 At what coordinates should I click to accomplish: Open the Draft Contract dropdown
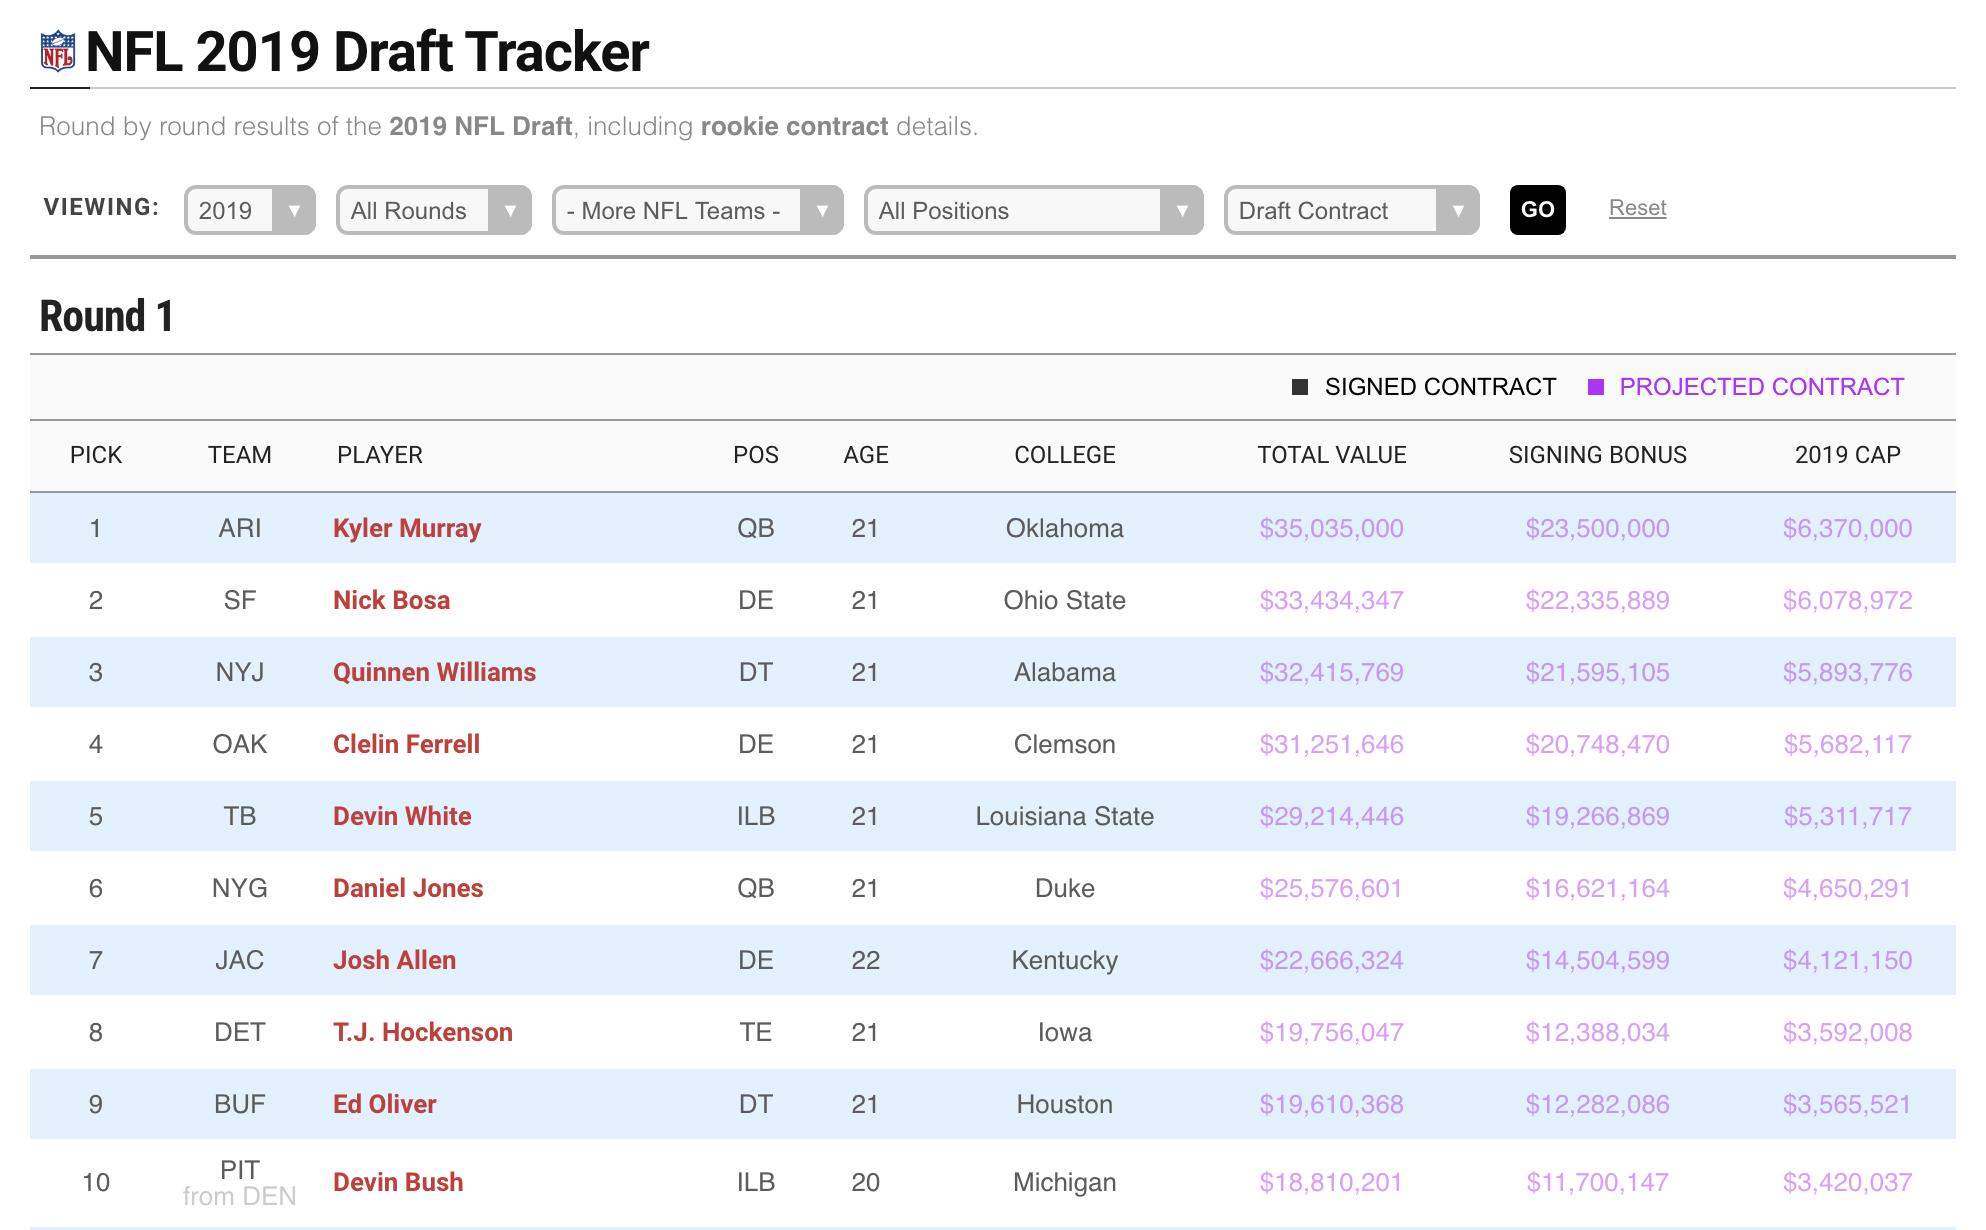(x=1352, y=210)
